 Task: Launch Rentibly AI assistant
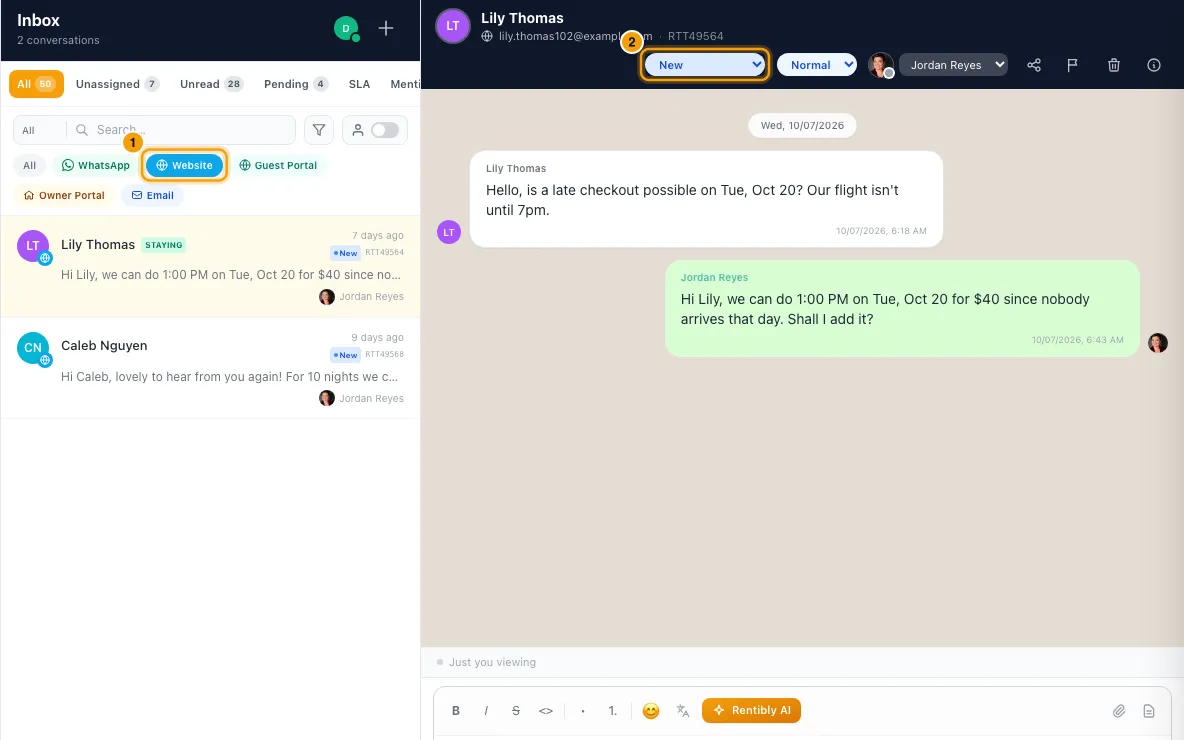tap(751, 711)
